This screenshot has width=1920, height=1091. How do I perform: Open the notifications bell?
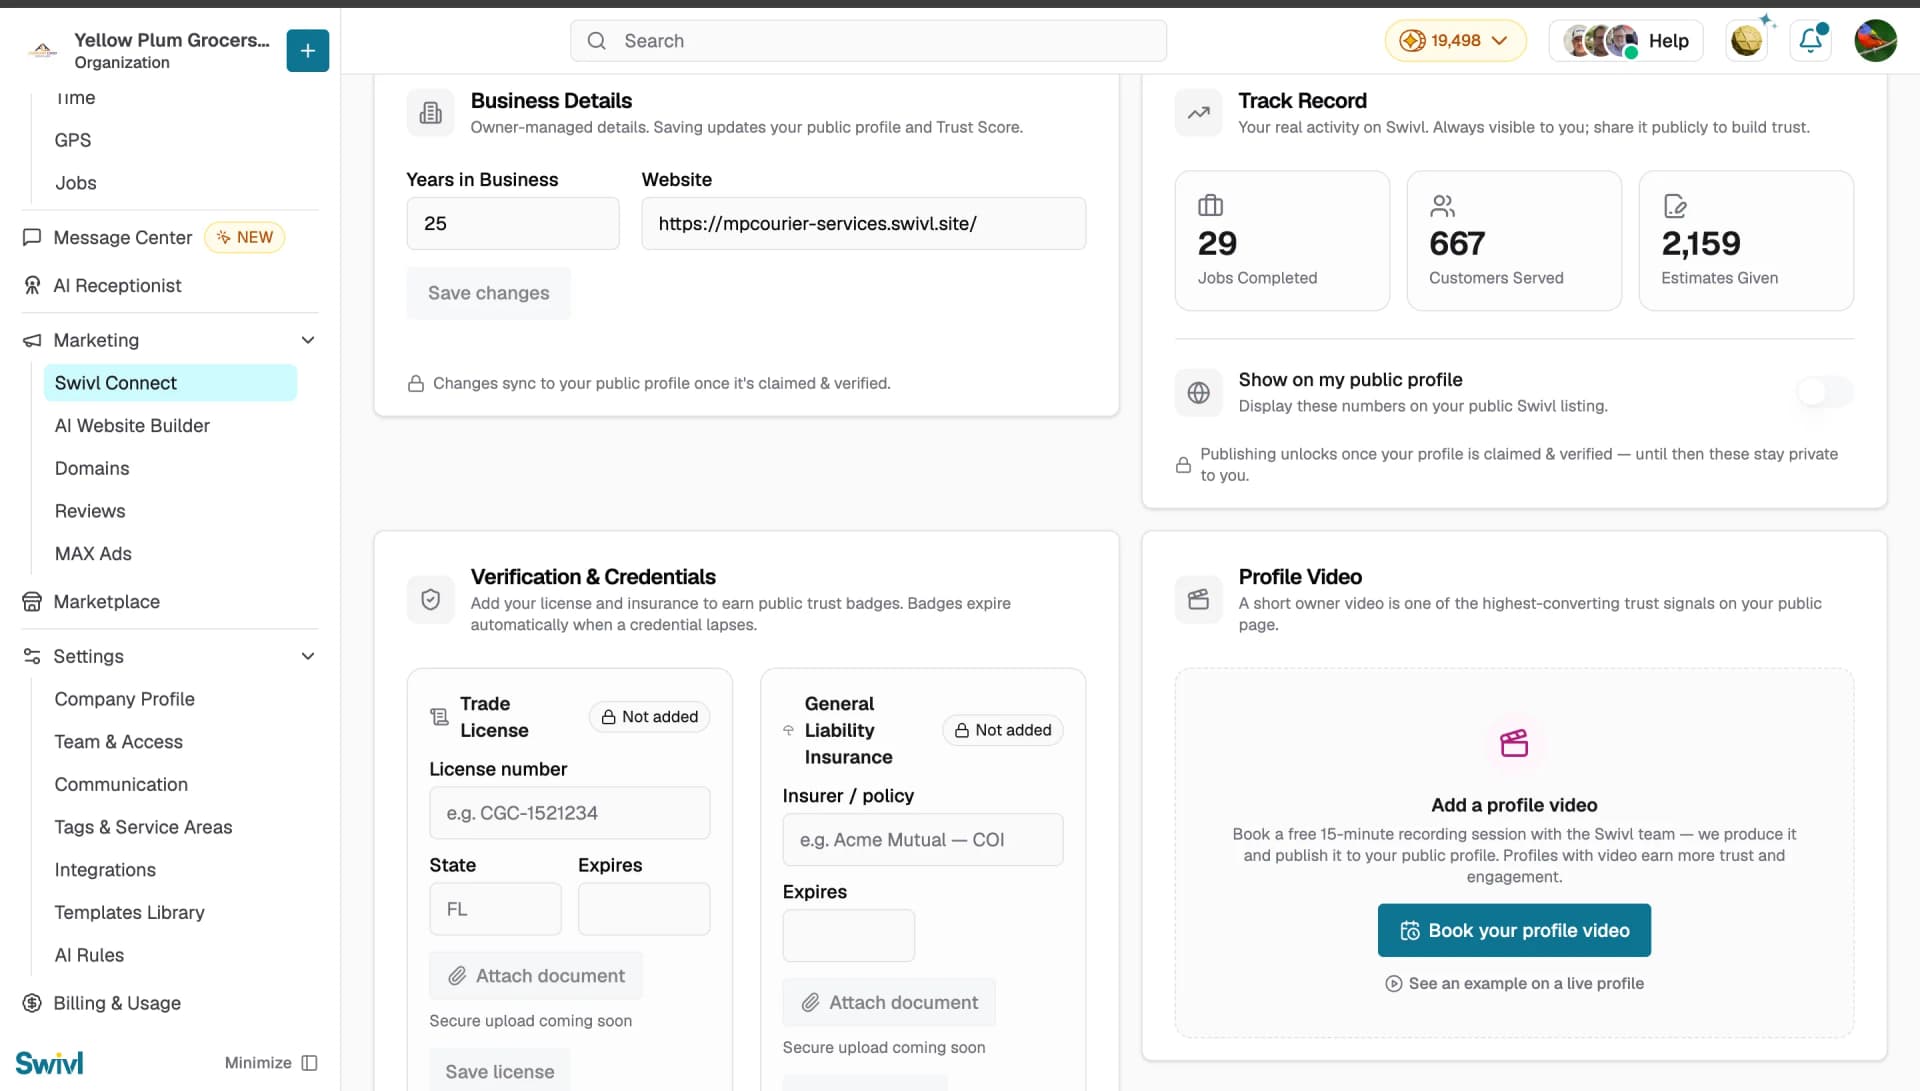[1810, 41]
